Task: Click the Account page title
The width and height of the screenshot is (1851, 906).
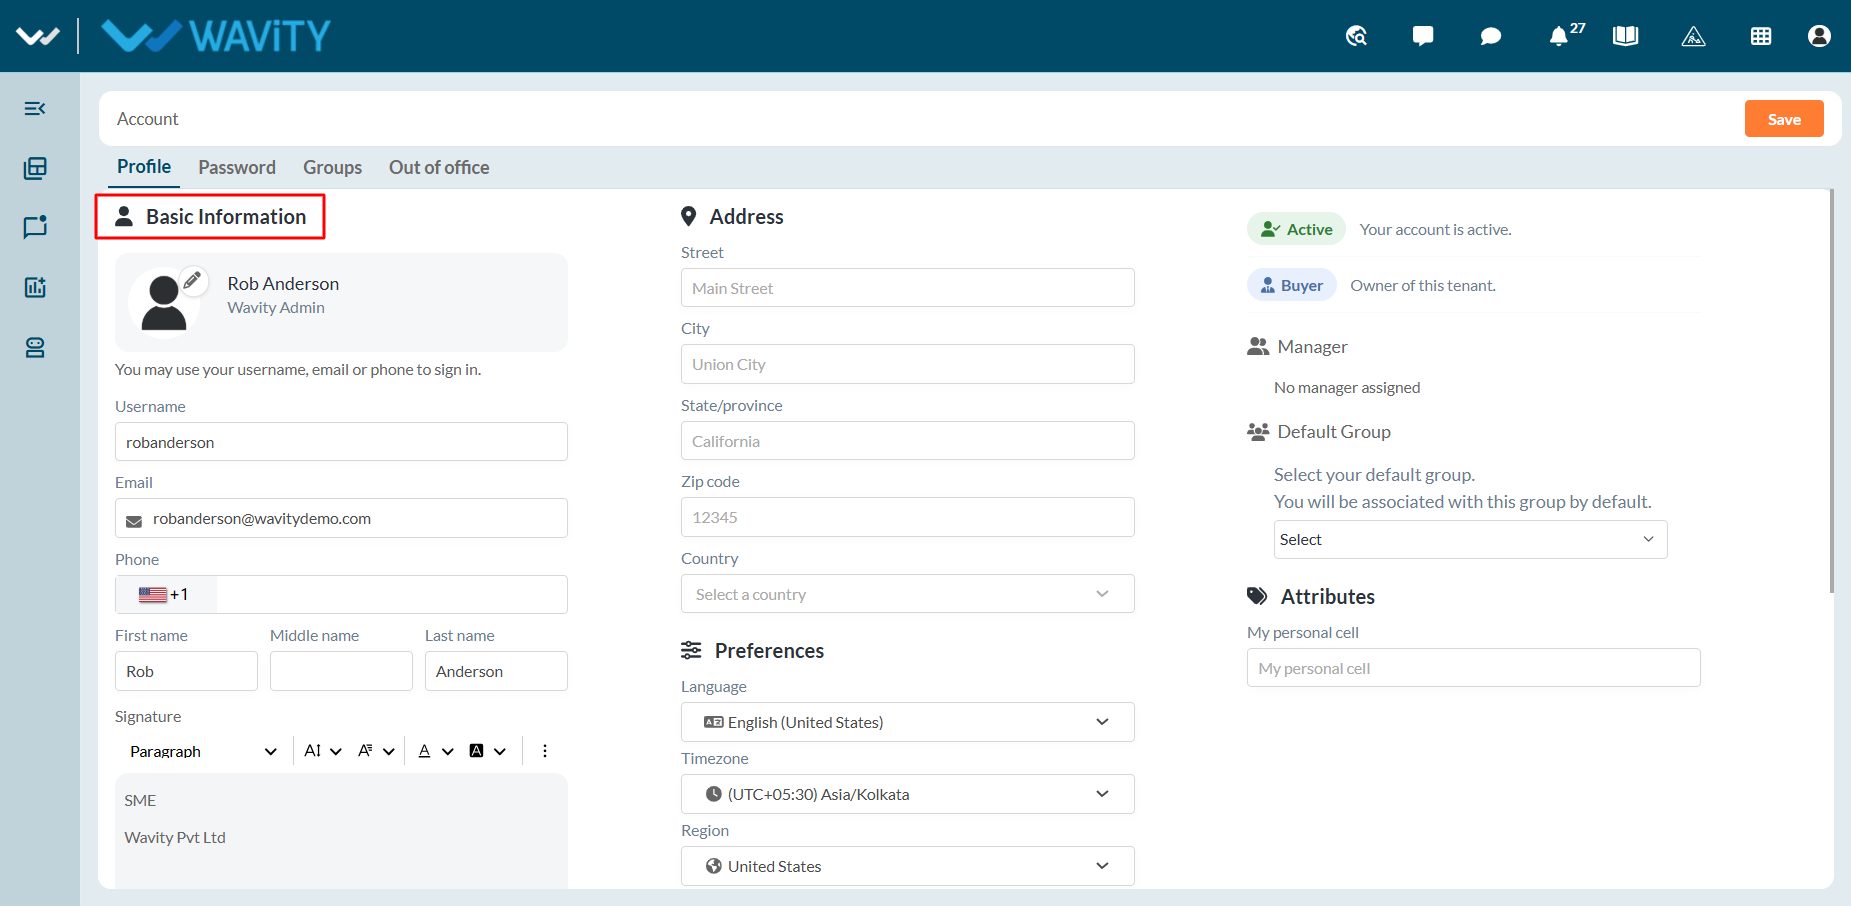Action: pyautogui.click(x=148, y=119)
